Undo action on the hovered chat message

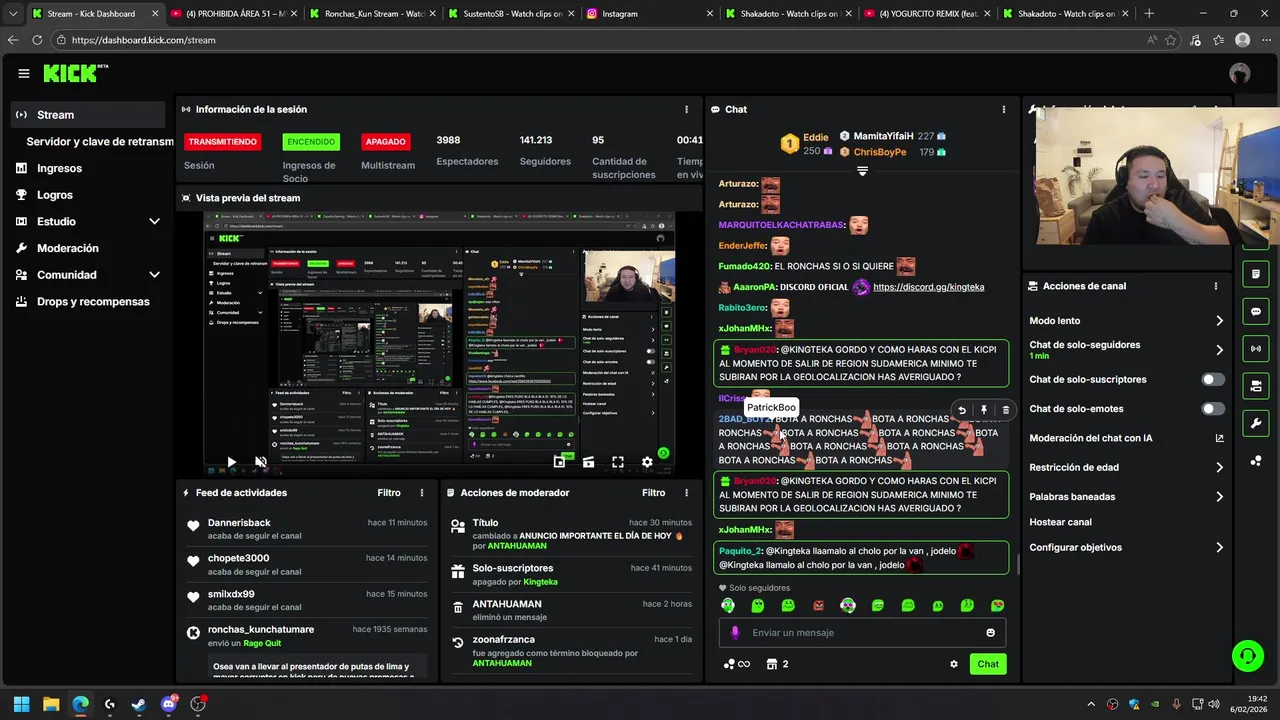tap(962, 410)
